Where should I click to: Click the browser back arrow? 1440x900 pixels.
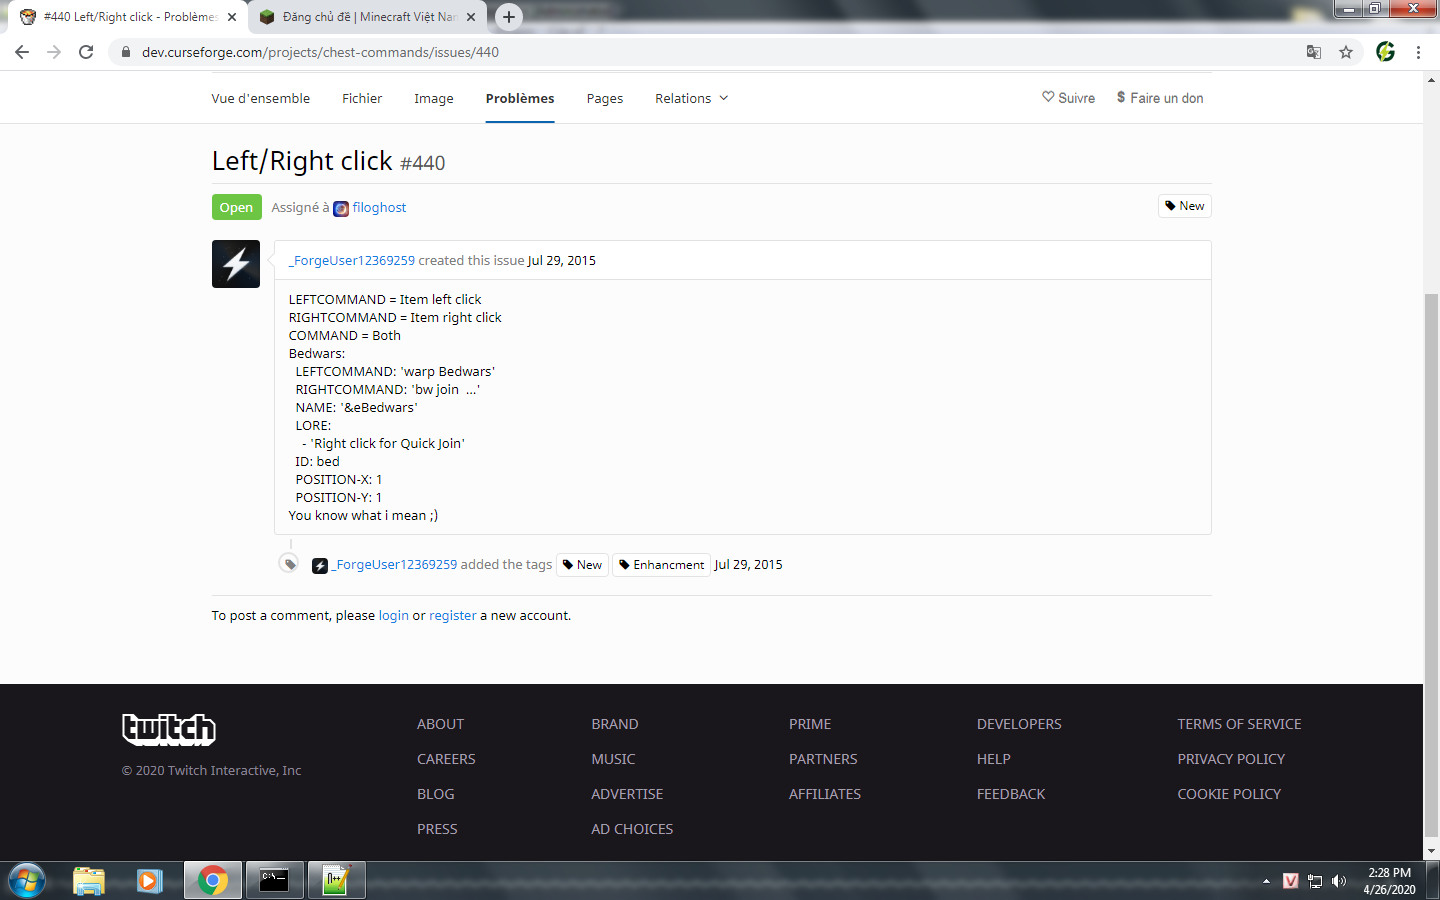[x=22, y=52]
